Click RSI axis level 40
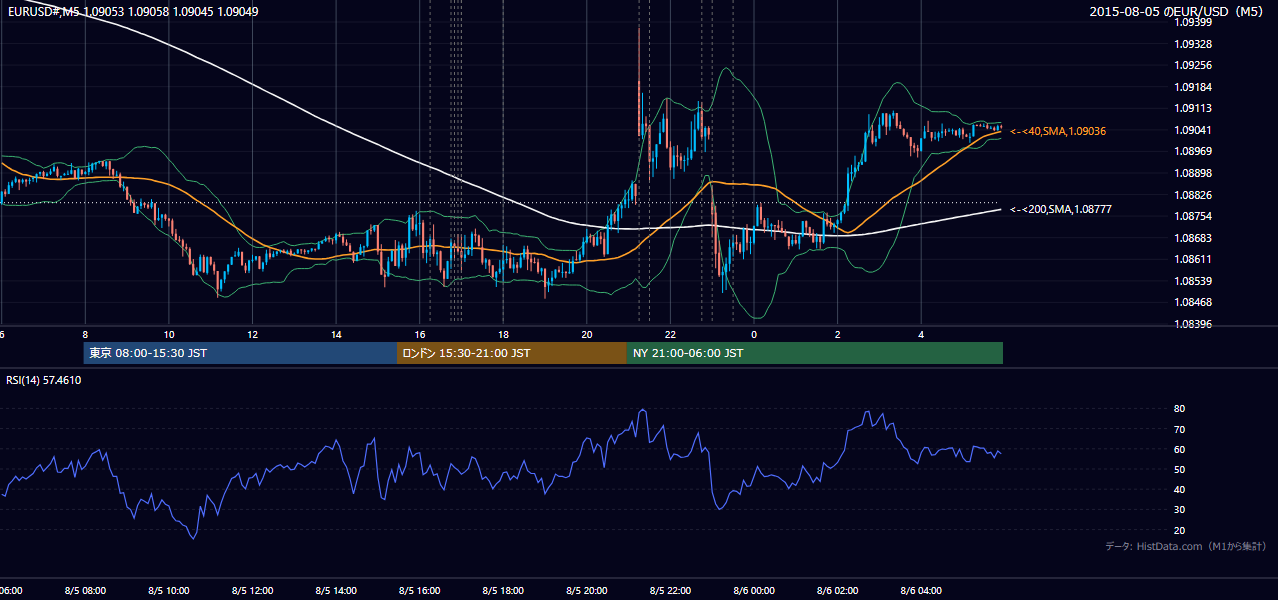Image resolution: width=1278 pixels, height=600 pixels. 1180,489
